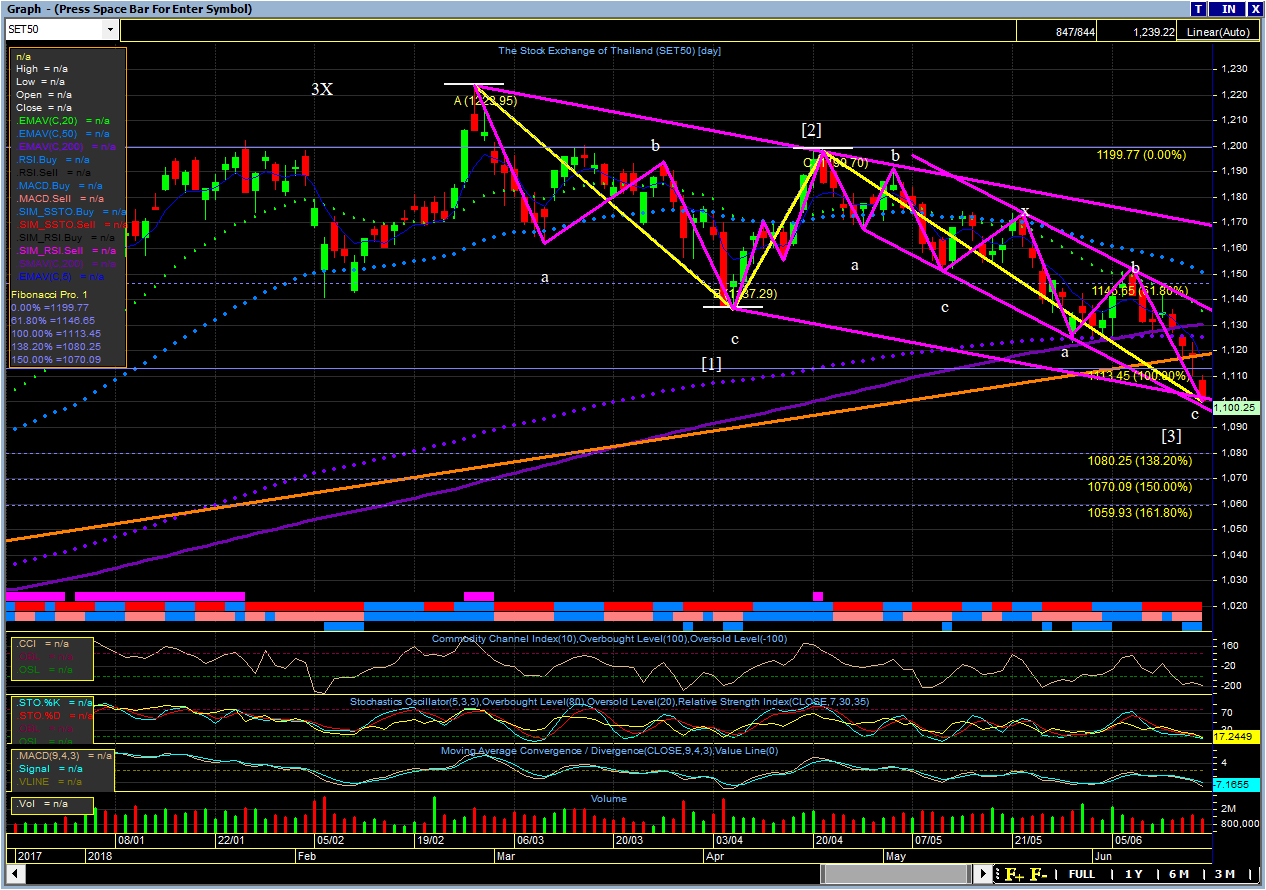This screenshot has width=1266, height=890.
Task: Select the .SIM_SSTO.Buy legend entry
Action: [x=69, y=211]
